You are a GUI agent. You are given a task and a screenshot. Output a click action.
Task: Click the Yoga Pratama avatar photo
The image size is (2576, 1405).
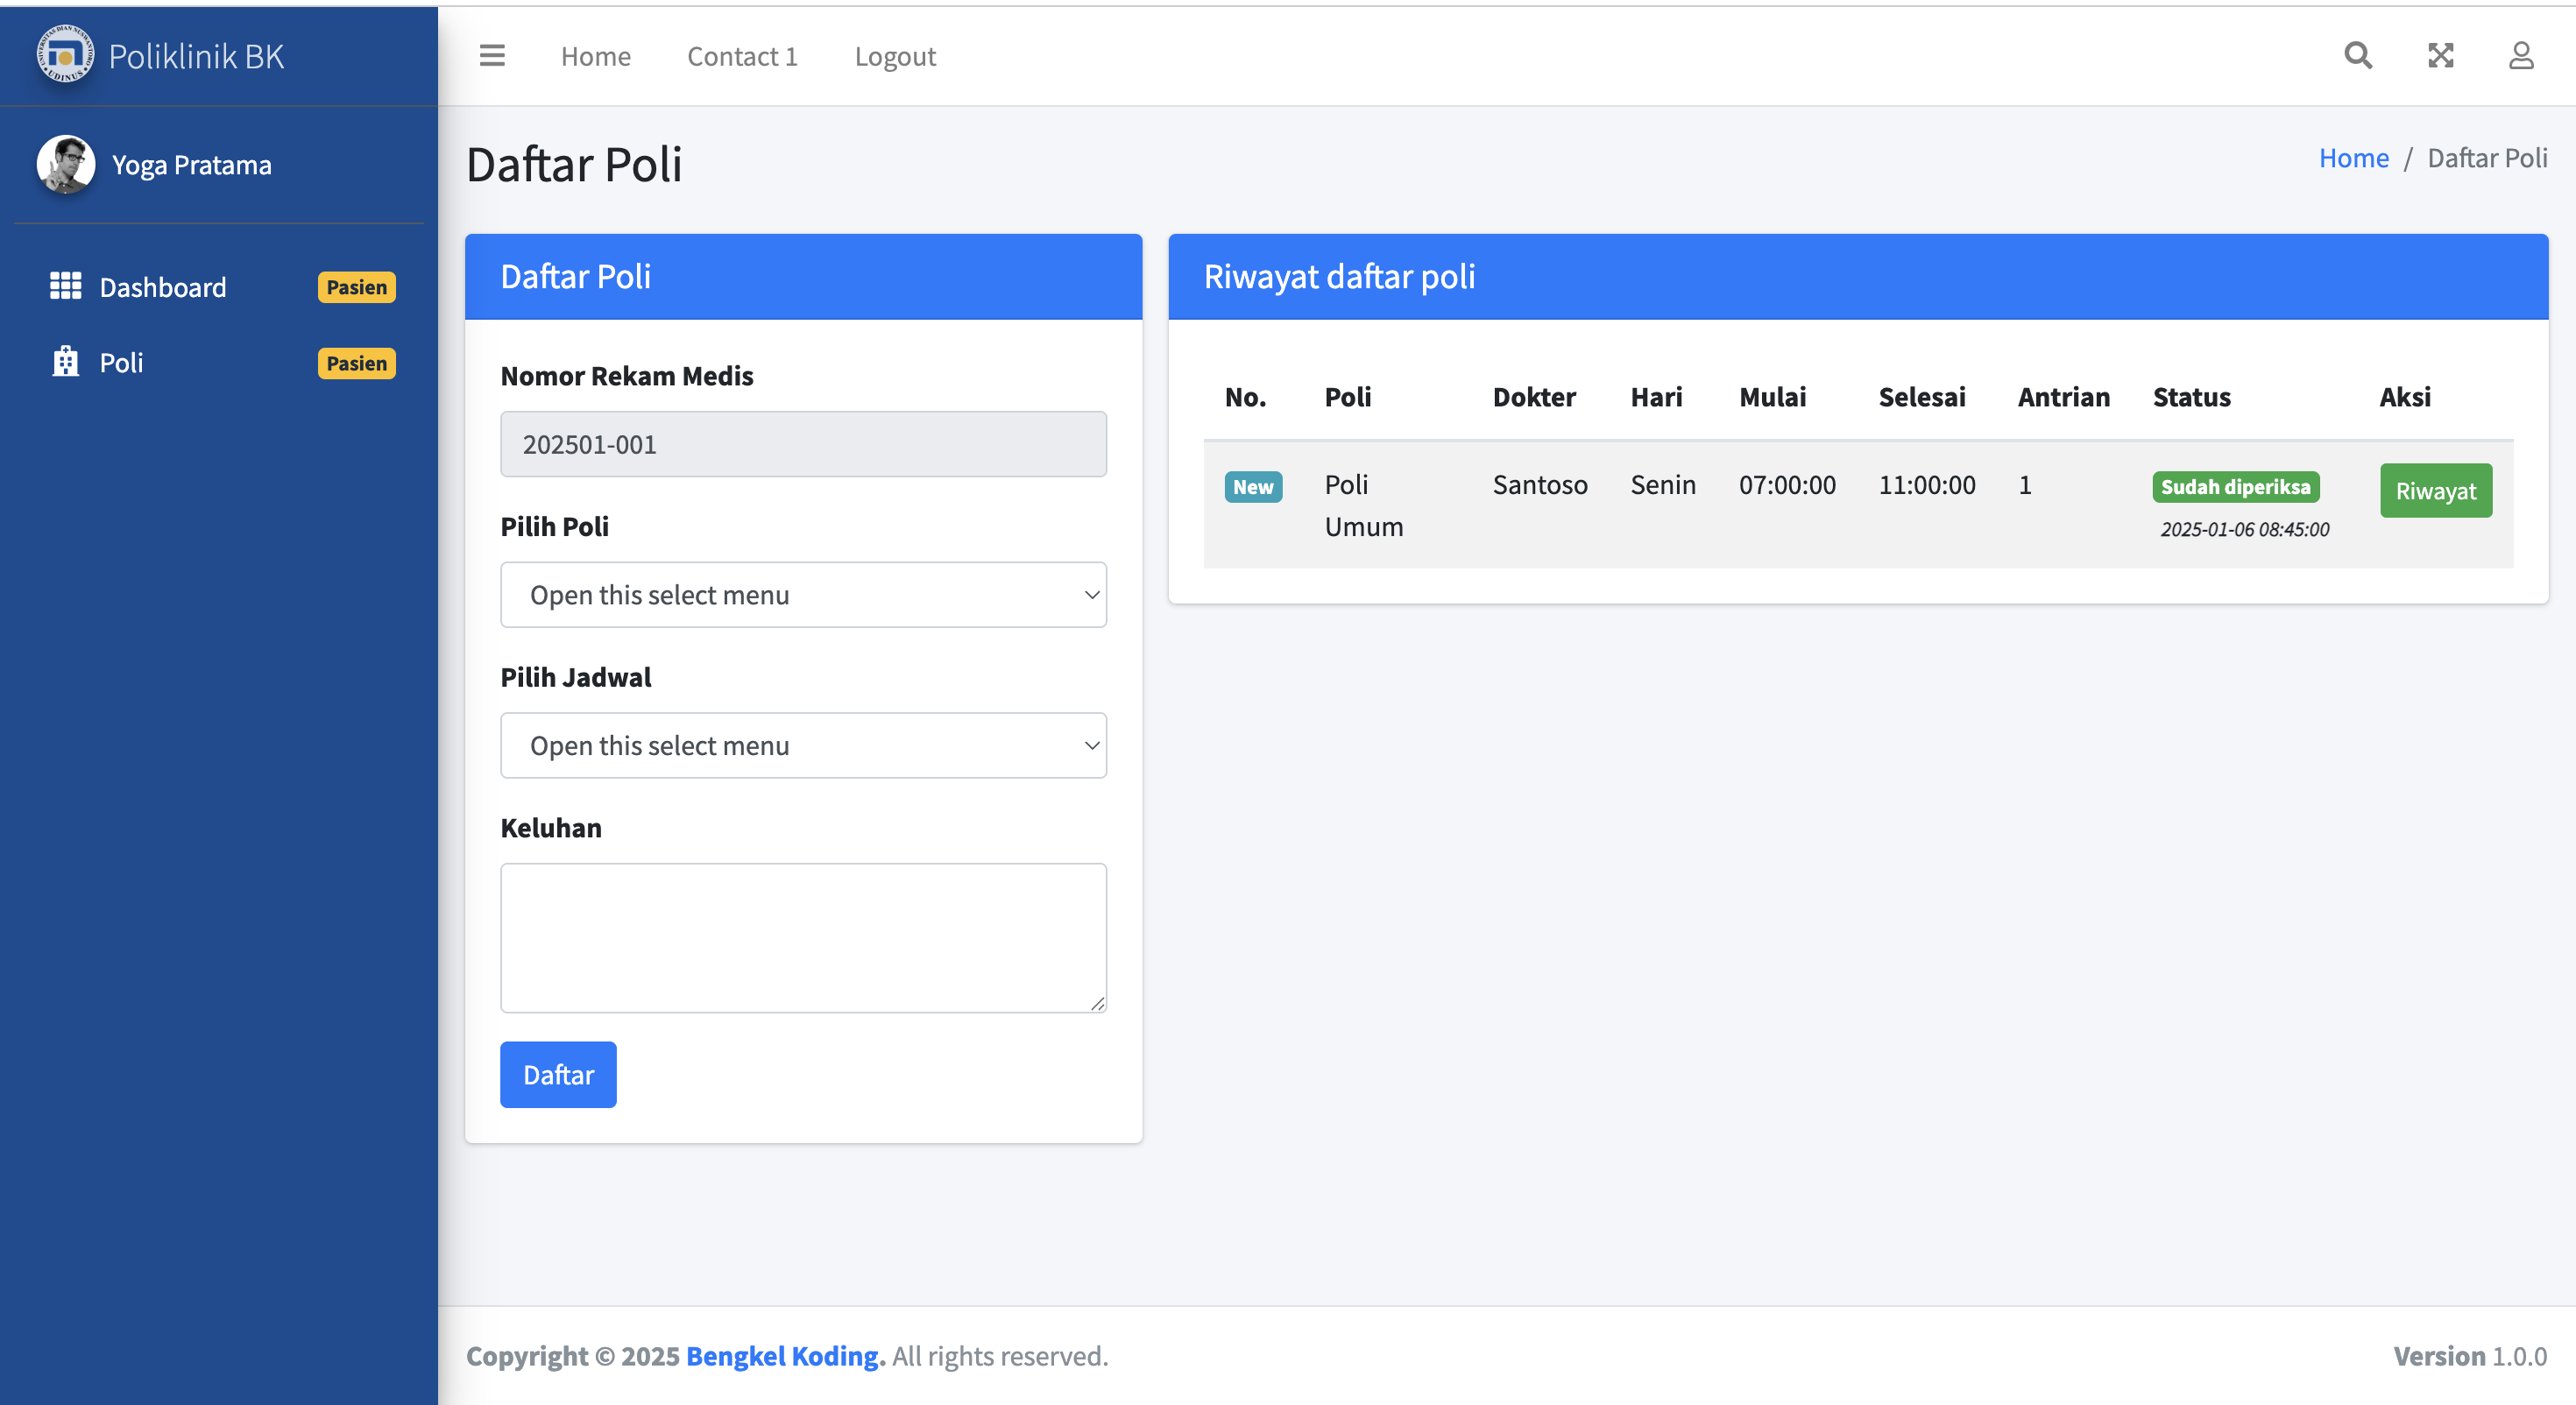[x=66, y=165]
